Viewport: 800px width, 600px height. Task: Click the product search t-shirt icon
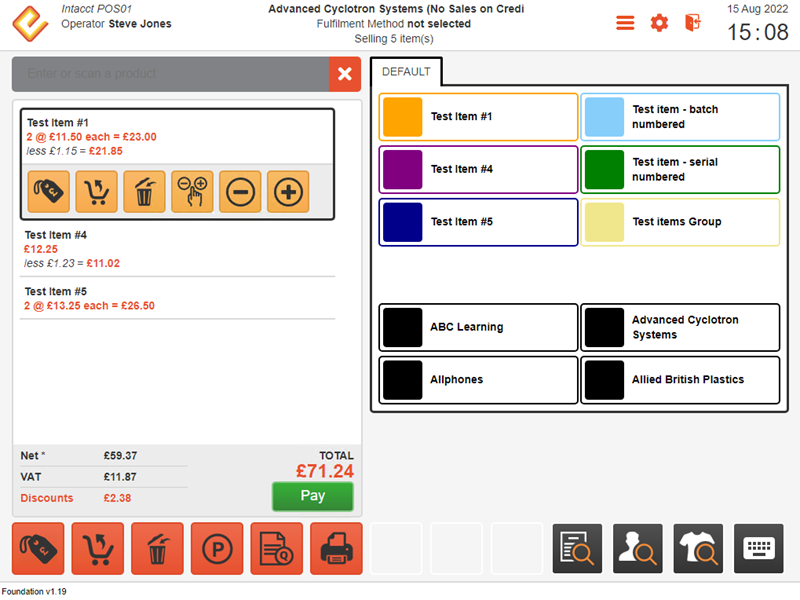(x=698, y=548)
